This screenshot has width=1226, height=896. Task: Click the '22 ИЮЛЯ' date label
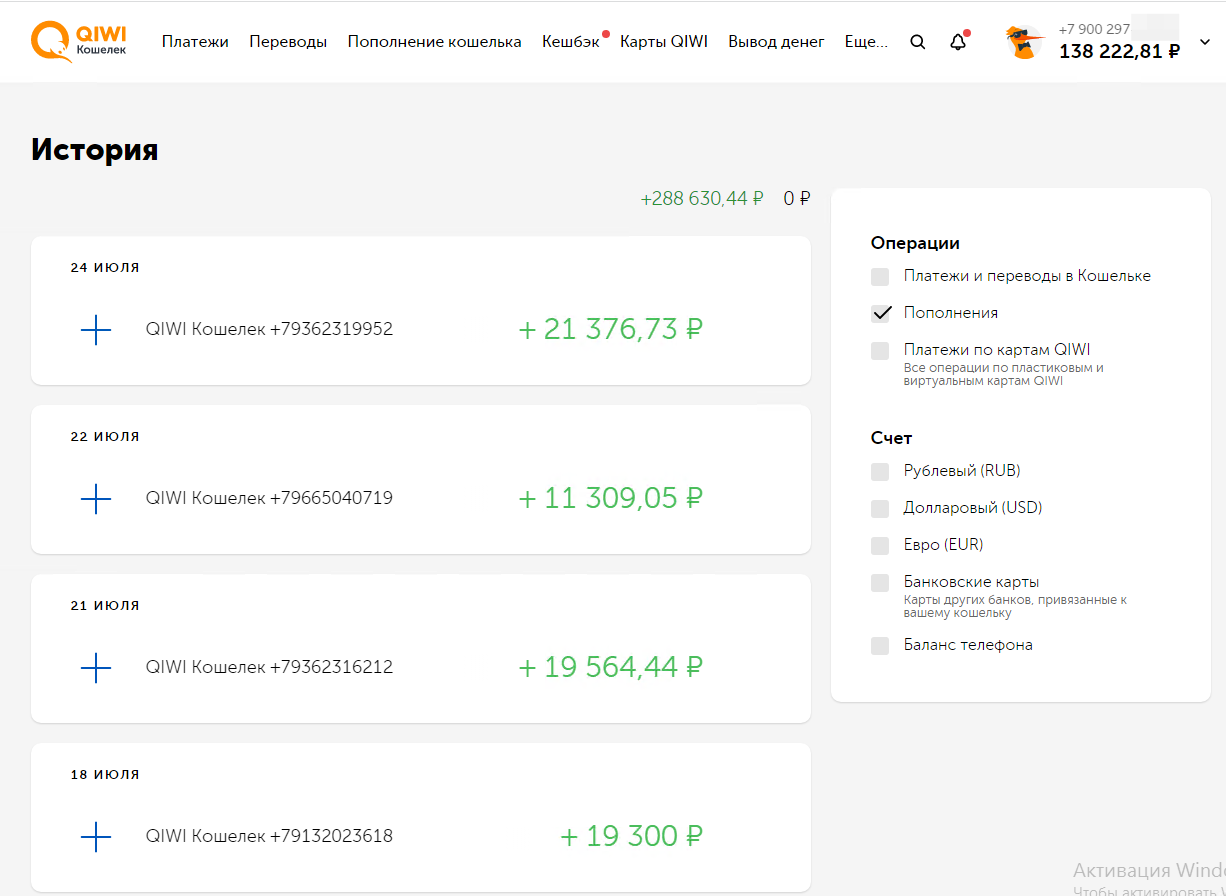(105, 436)
